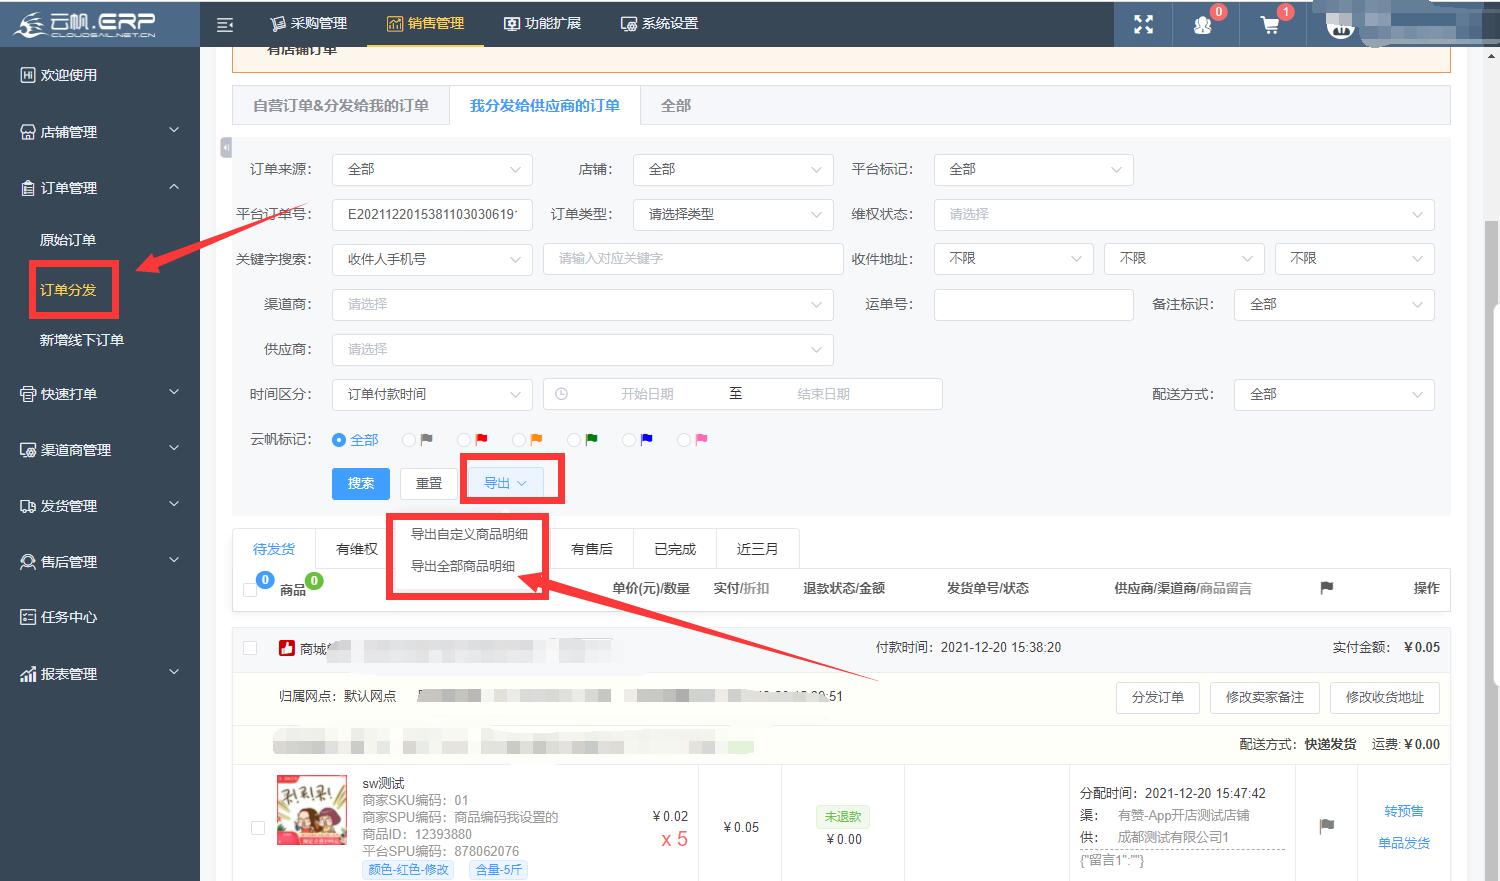Image resolution: width=1500 pixels, height=881 pixels.
Task: Tick the select-all checkbox in table header
Action: point(250,590)
